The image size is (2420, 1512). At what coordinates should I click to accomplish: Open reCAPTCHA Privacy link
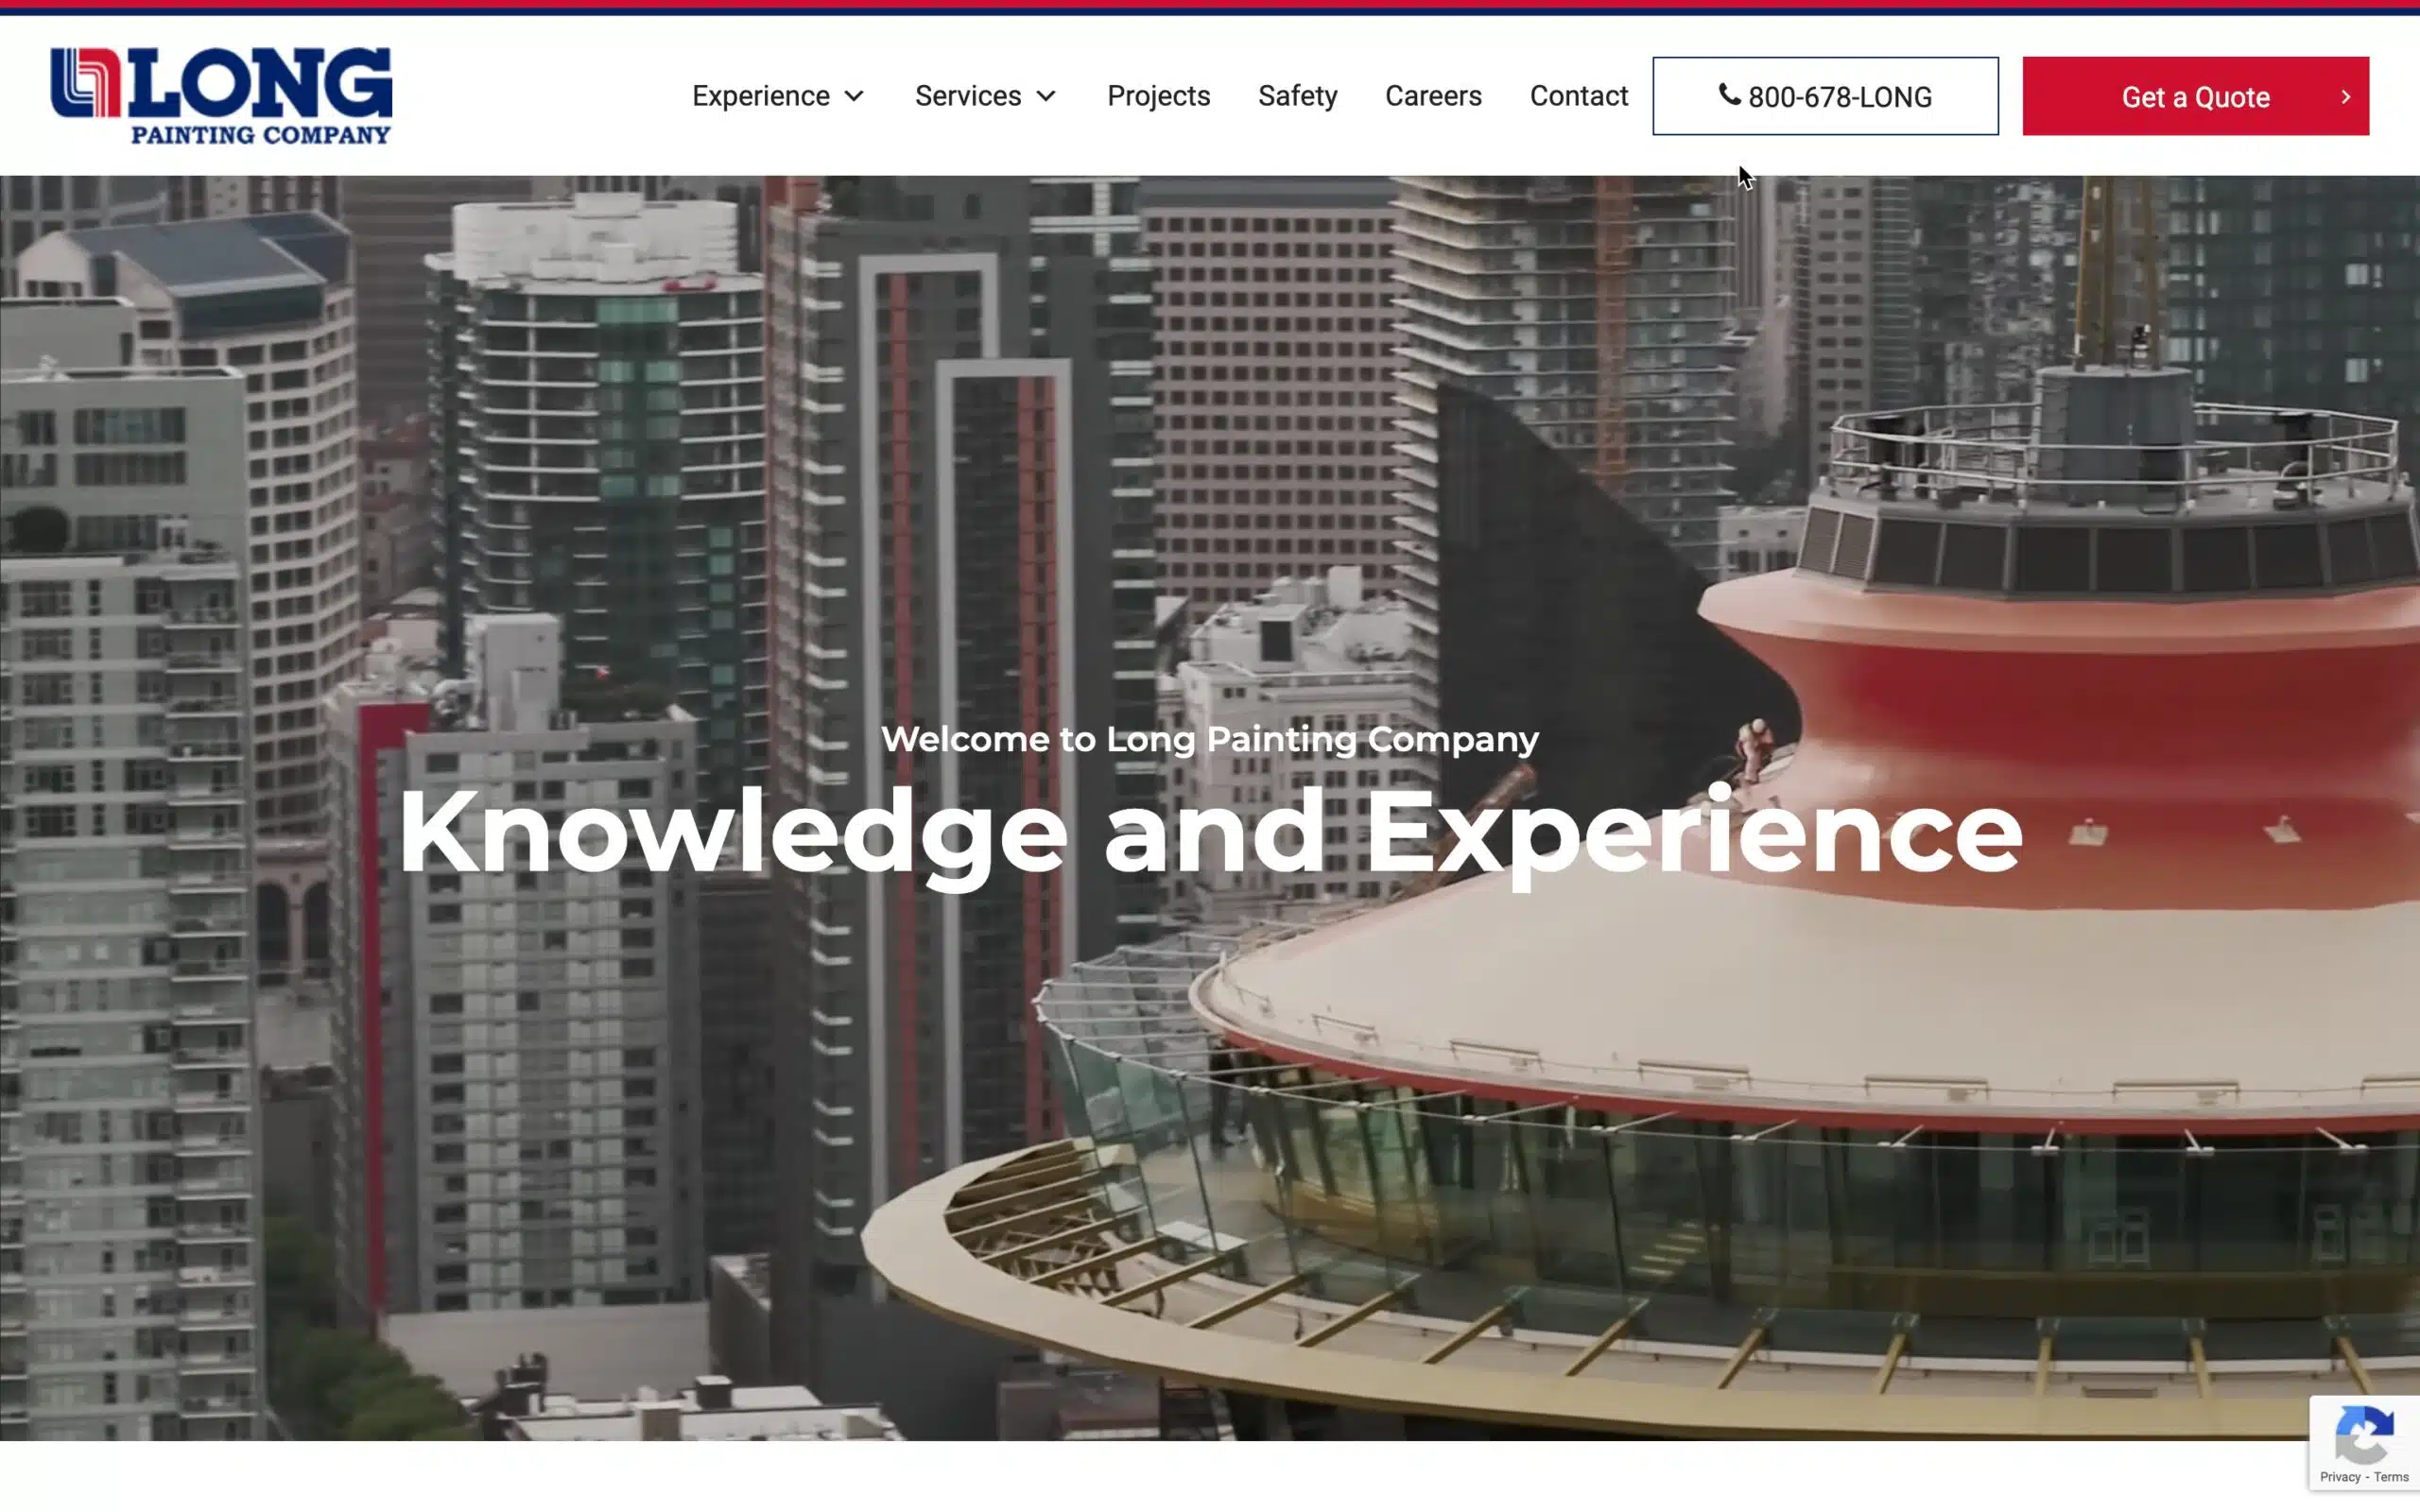click(2339, 1477)
